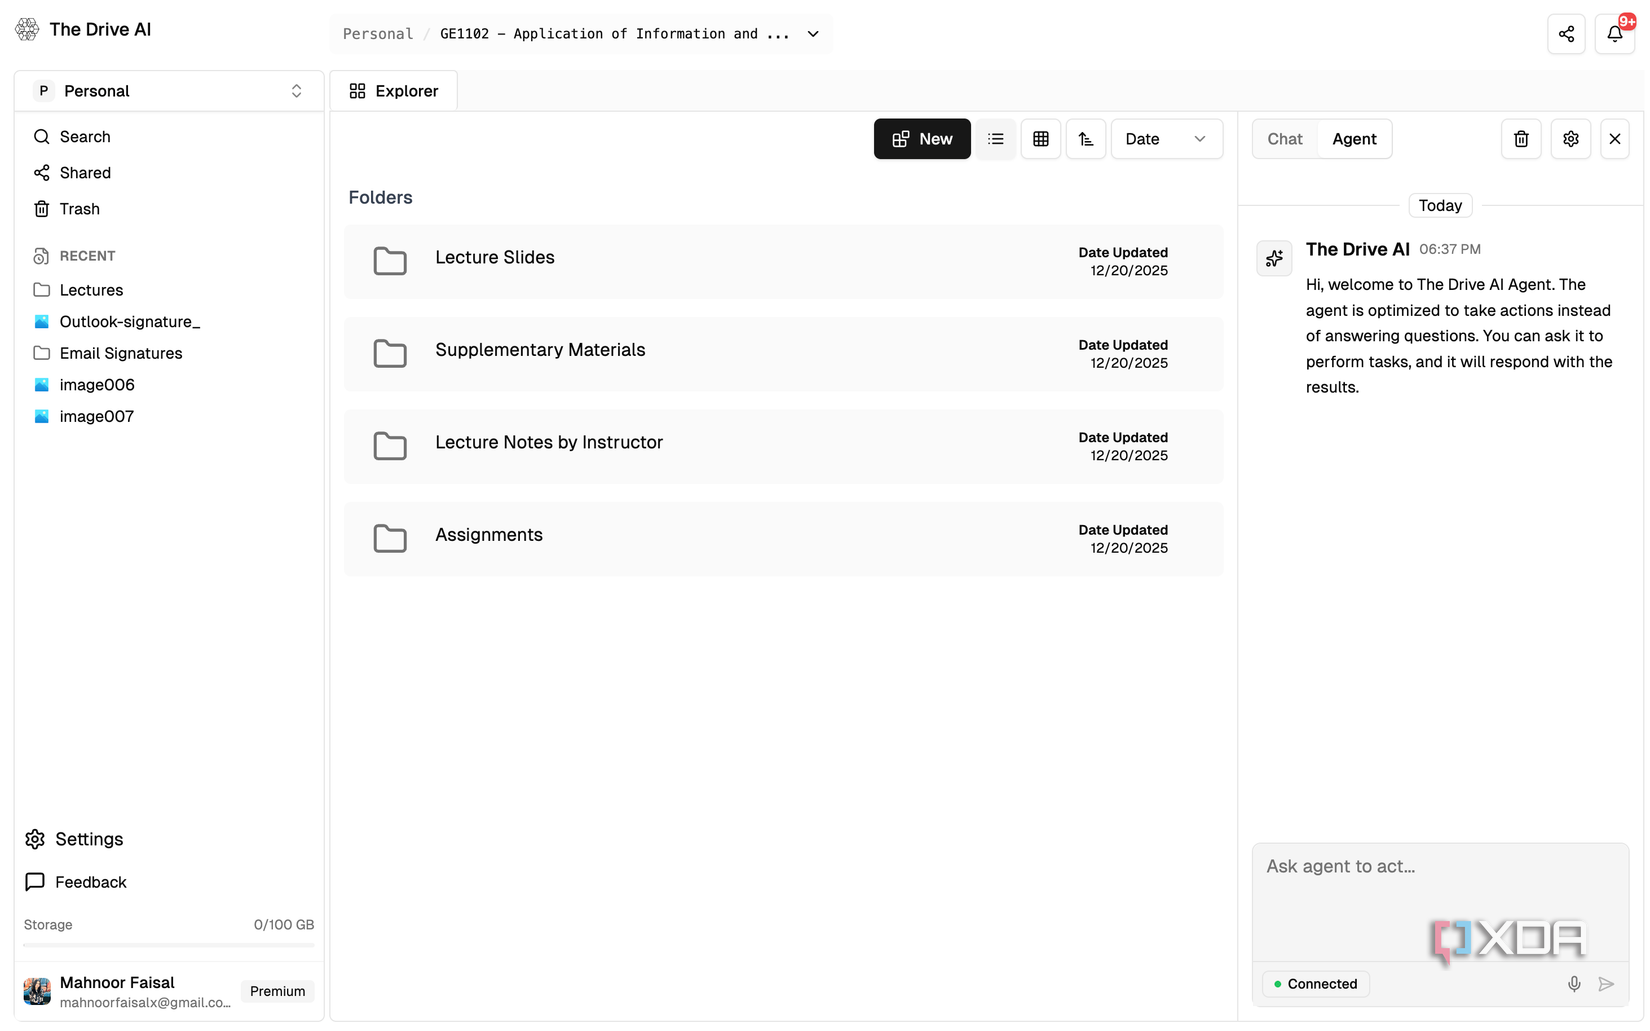Open the notifications bell
1650x1031 pixels.
[x=1614, y=34]
